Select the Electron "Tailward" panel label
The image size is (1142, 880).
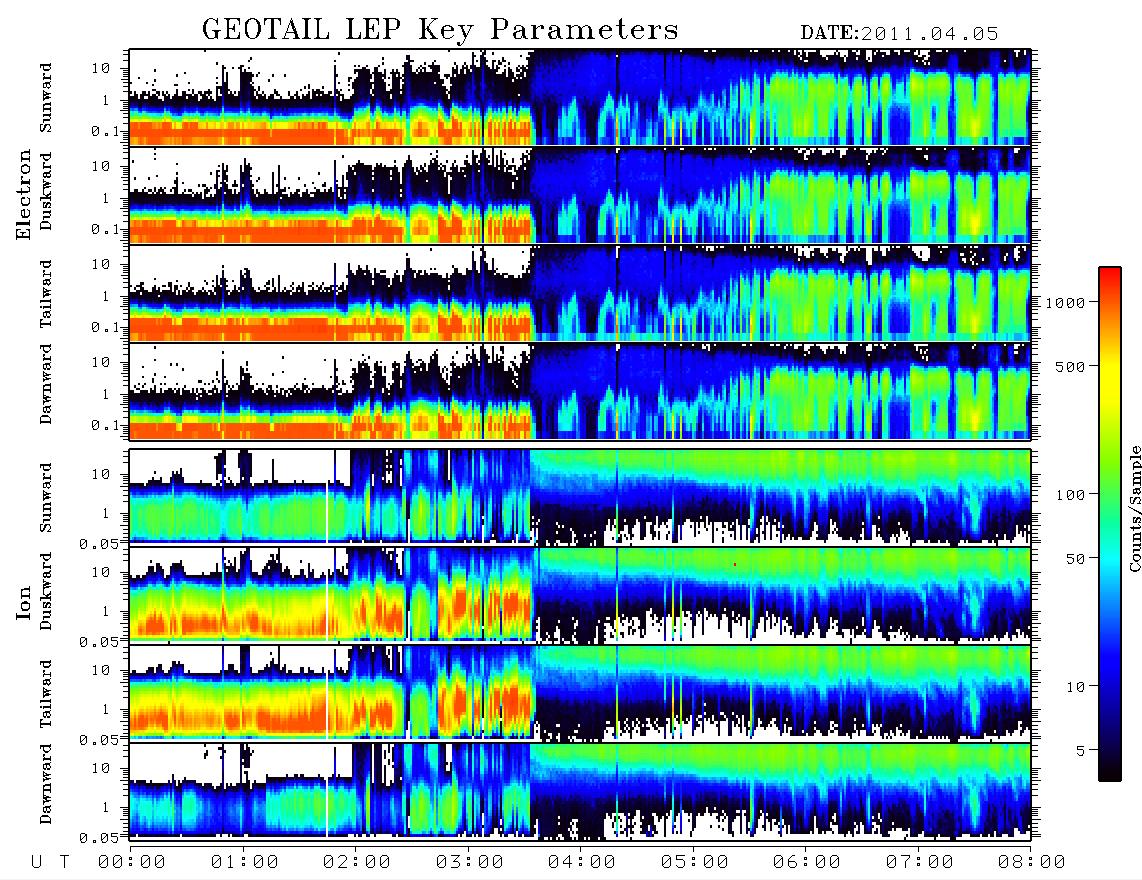point(46,294)
